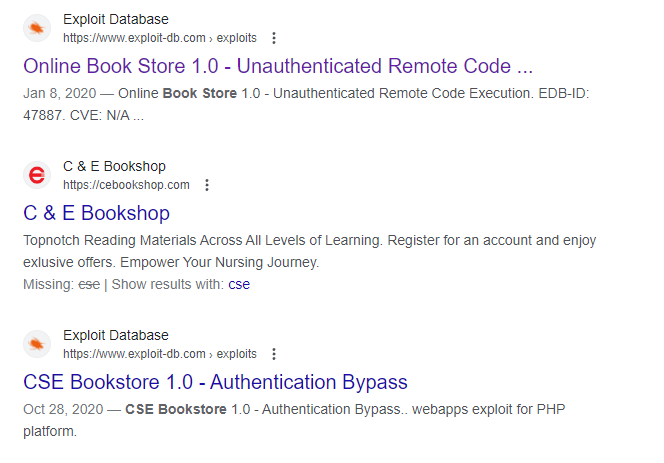The width and height of the screenshot is (664, 463).
Task: Click Exploit Database favicon above Online Book Store result
Action: (x=37, y=28)
